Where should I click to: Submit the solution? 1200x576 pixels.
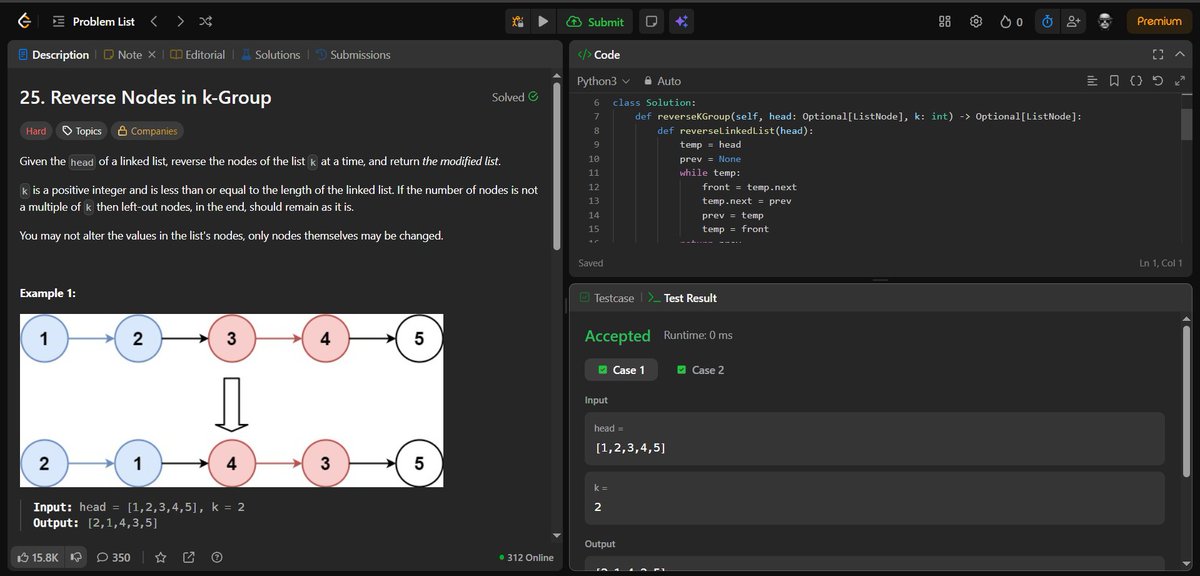pyautogui.click(x=596, y=21)
